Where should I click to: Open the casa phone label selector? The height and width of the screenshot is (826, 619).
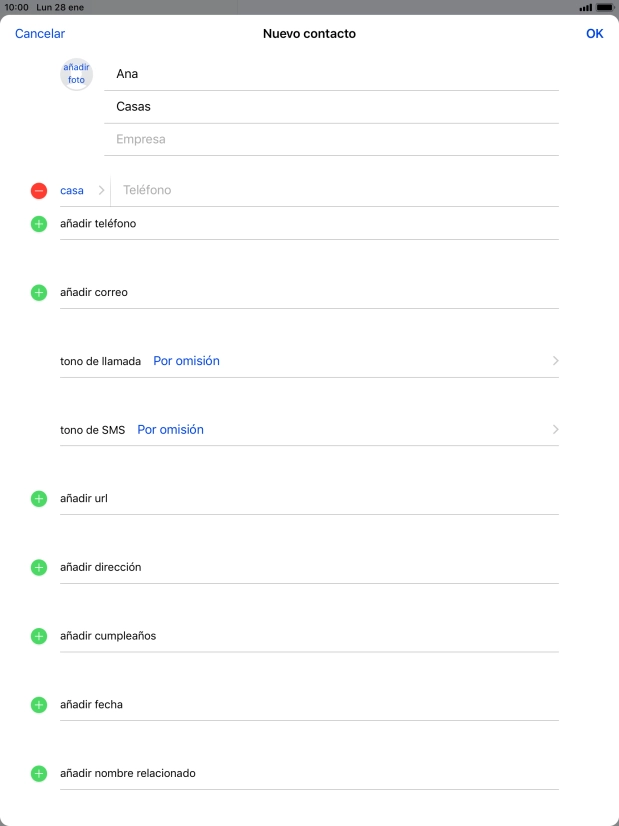[81, 190]
